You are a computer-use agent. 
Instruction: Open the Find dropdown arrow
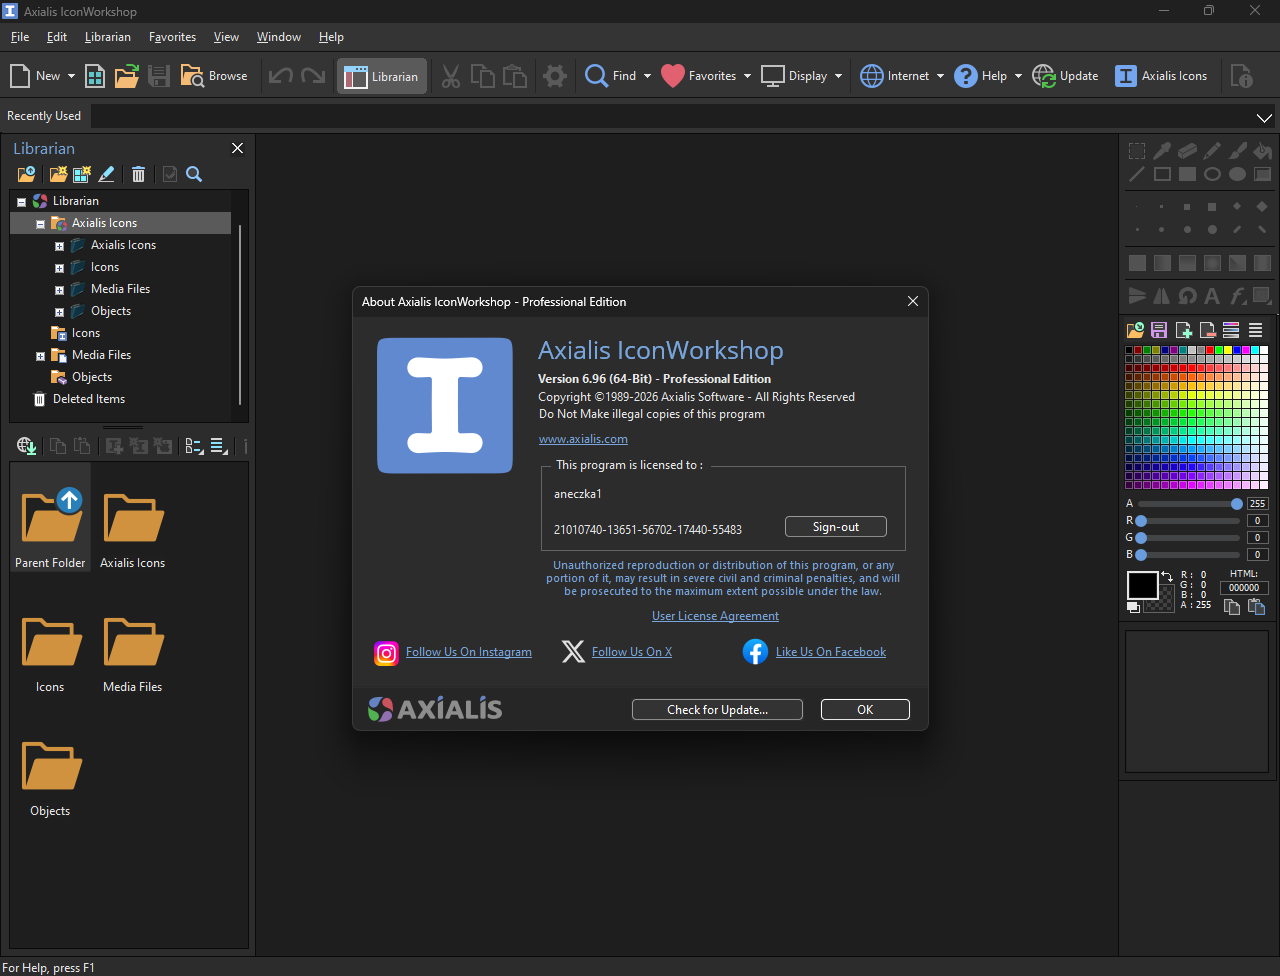tap(647, 76)
